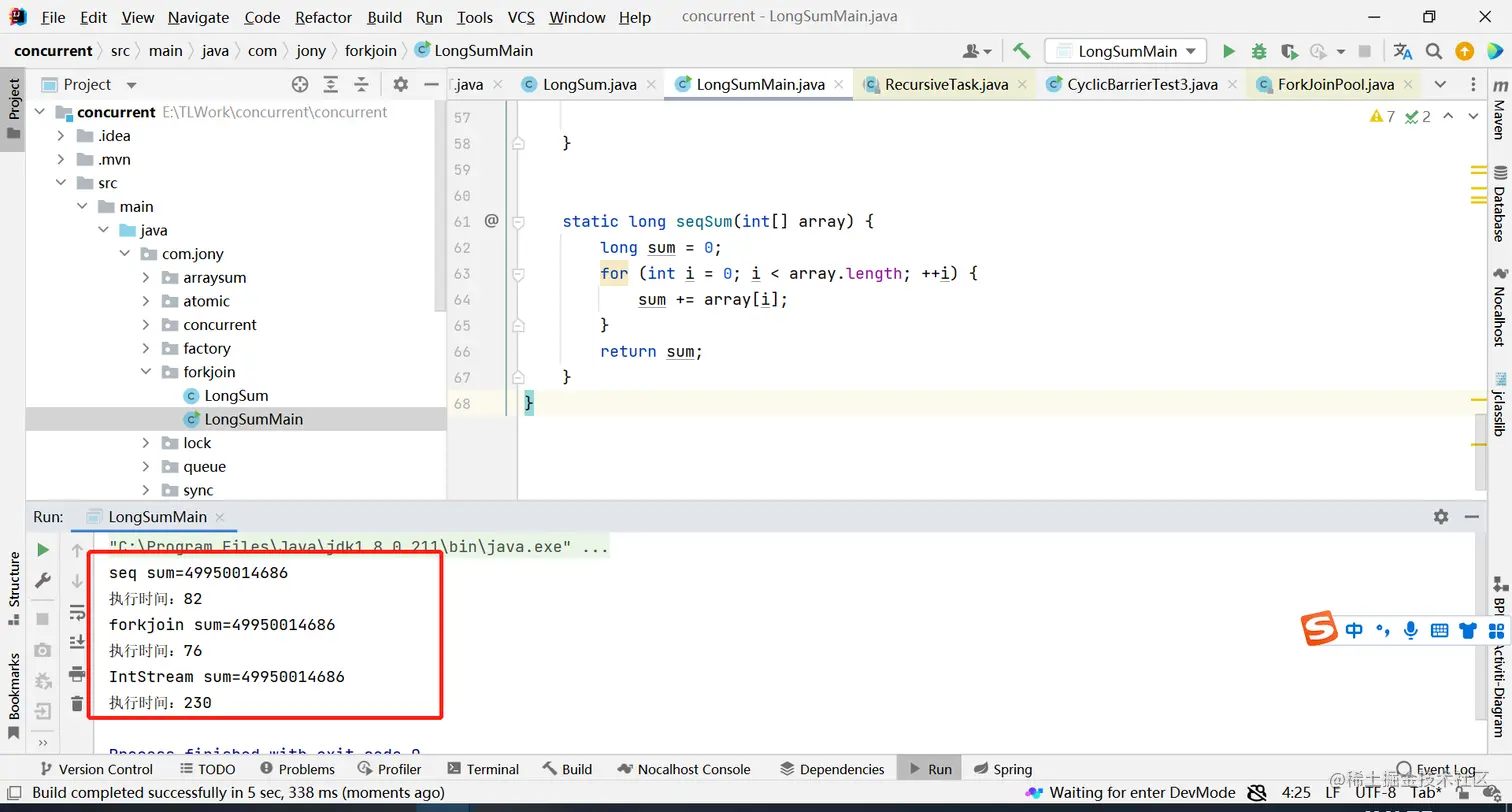
Task: Switch to the CyclicBarrierTest3.java tab
Action: pyautogui.click(x=1142, y=84)
